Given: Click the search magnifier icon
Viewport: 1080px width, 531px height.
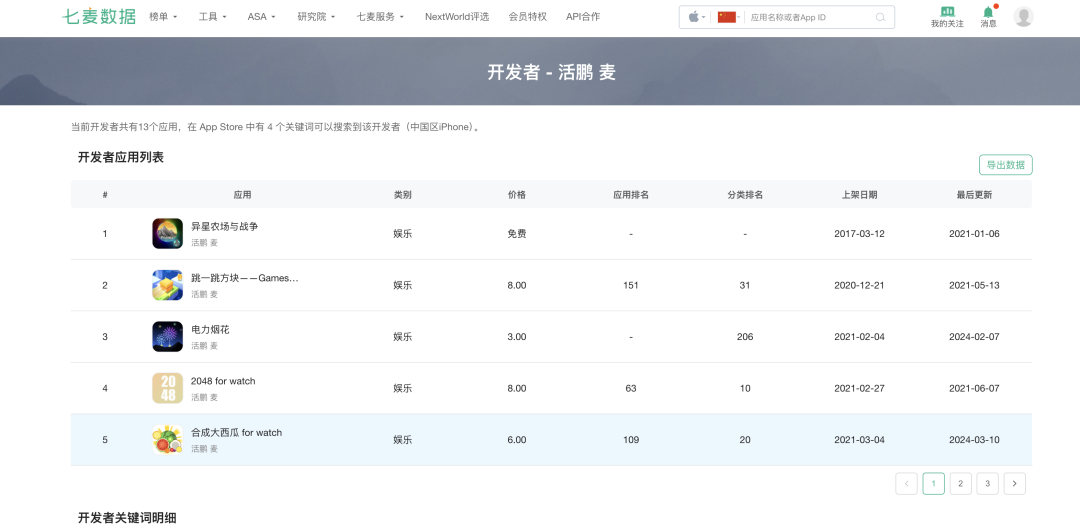Looking at the screenshot, I should click(x=880, y=17).
